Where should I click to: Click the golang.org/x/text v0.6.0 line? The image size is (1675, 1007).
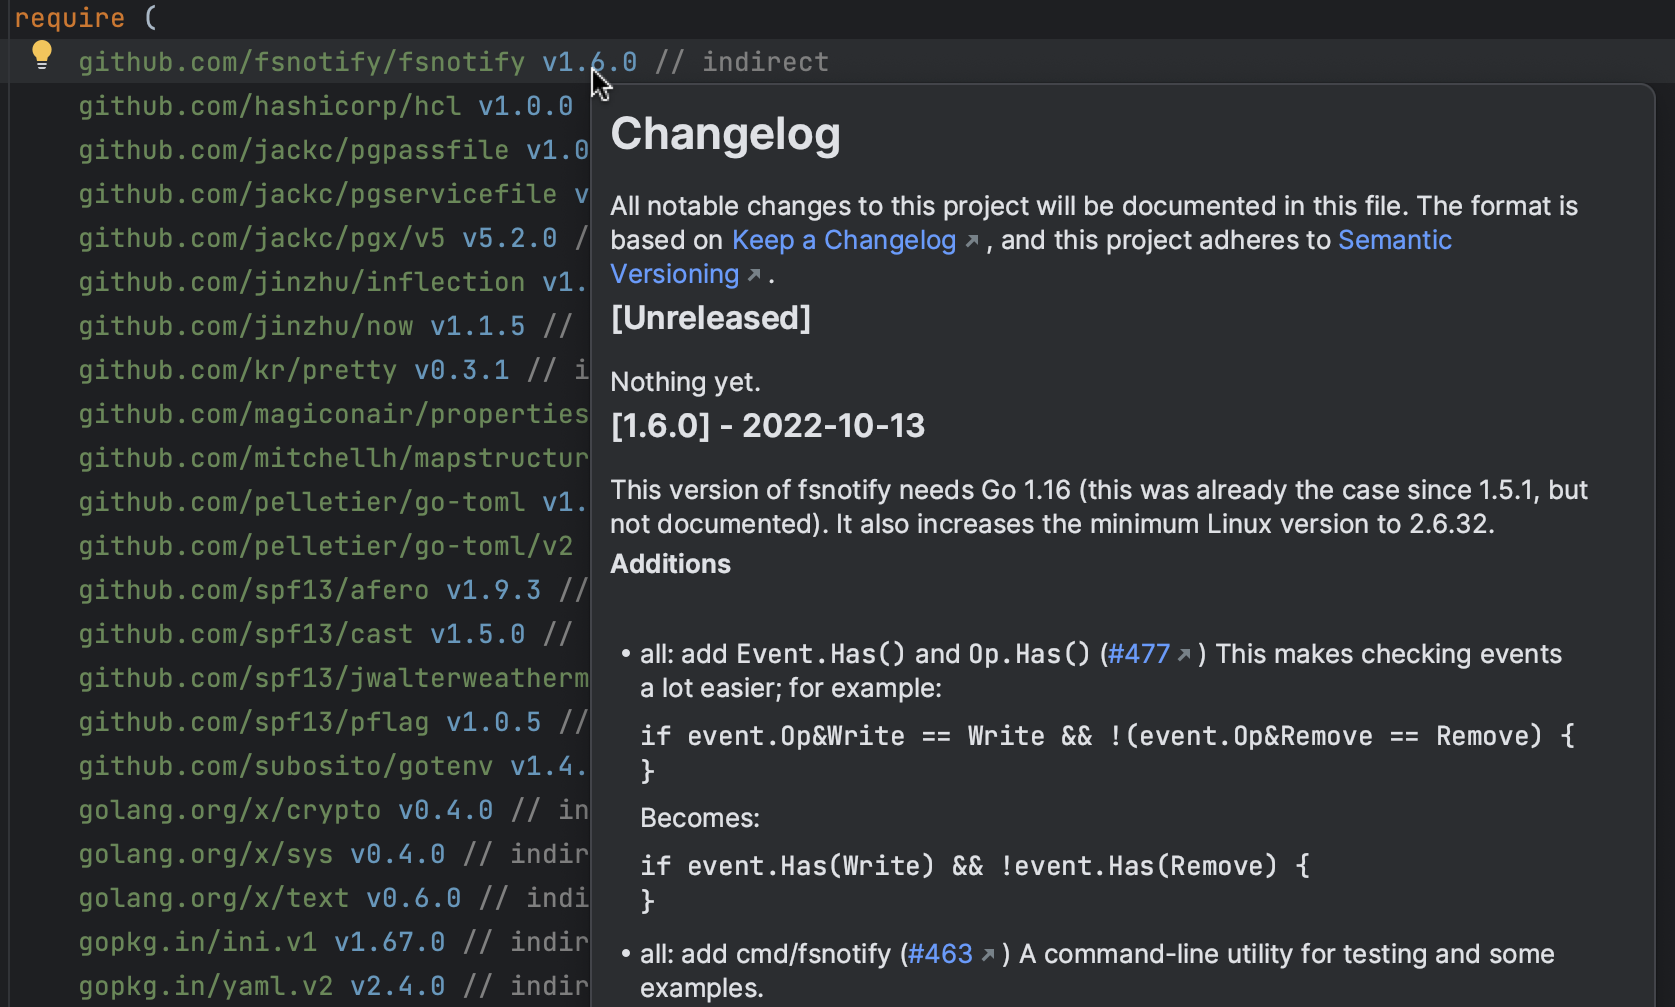pos(334,898)
